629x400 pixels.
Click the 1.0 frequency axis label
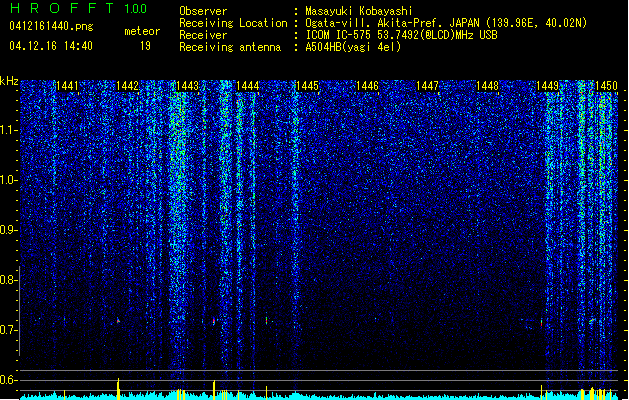coord(9,180)
